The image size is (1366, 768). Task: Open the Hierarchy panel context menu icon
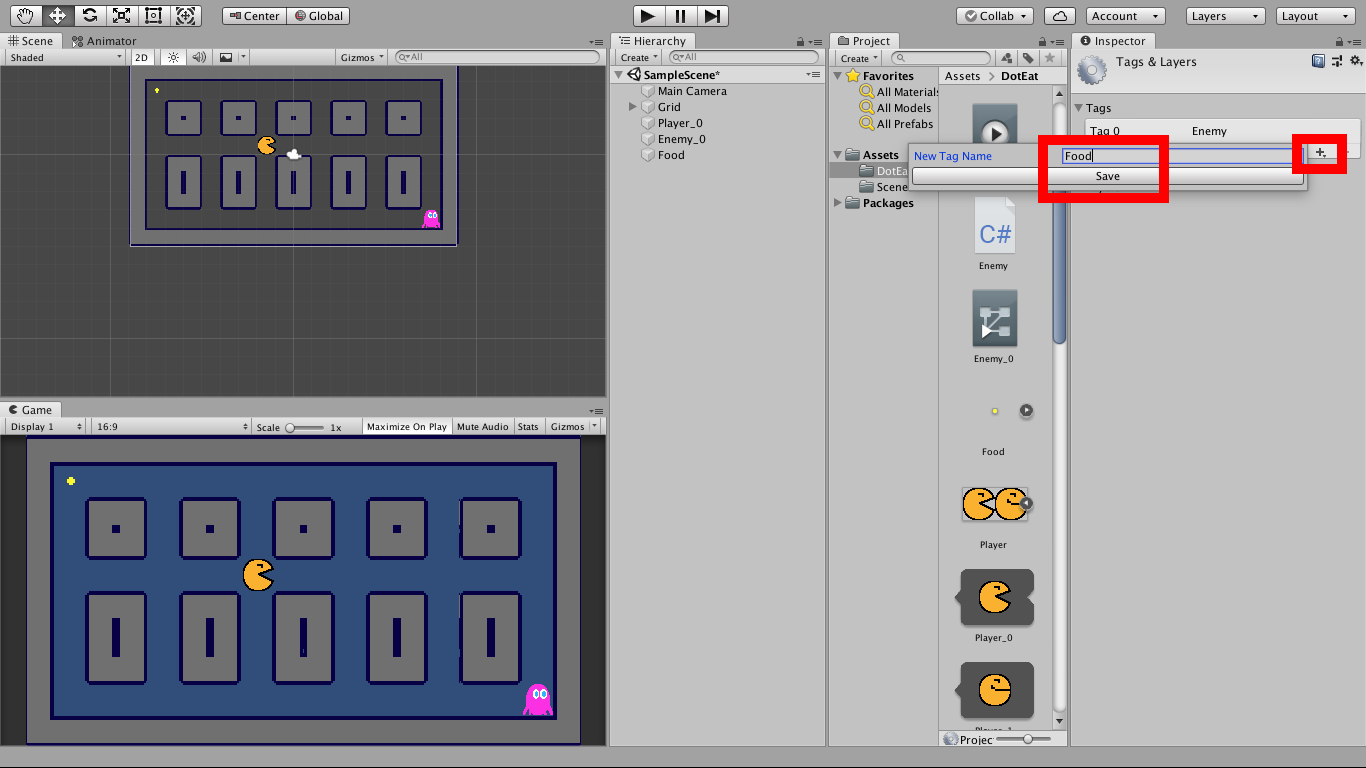pos(817,42)
